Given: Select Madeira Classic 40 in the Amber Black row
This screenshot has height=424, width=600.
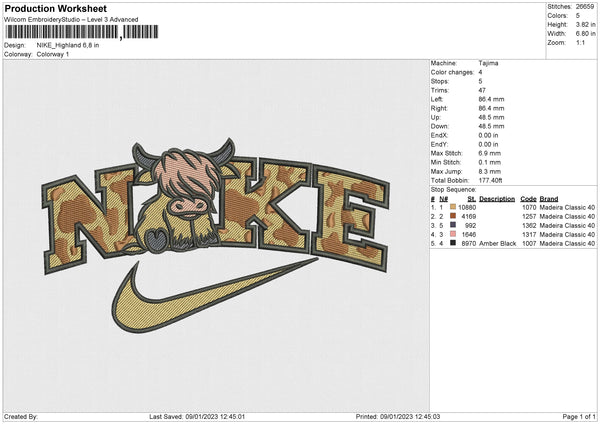Looking at the screenshot, I should (567, 243).
